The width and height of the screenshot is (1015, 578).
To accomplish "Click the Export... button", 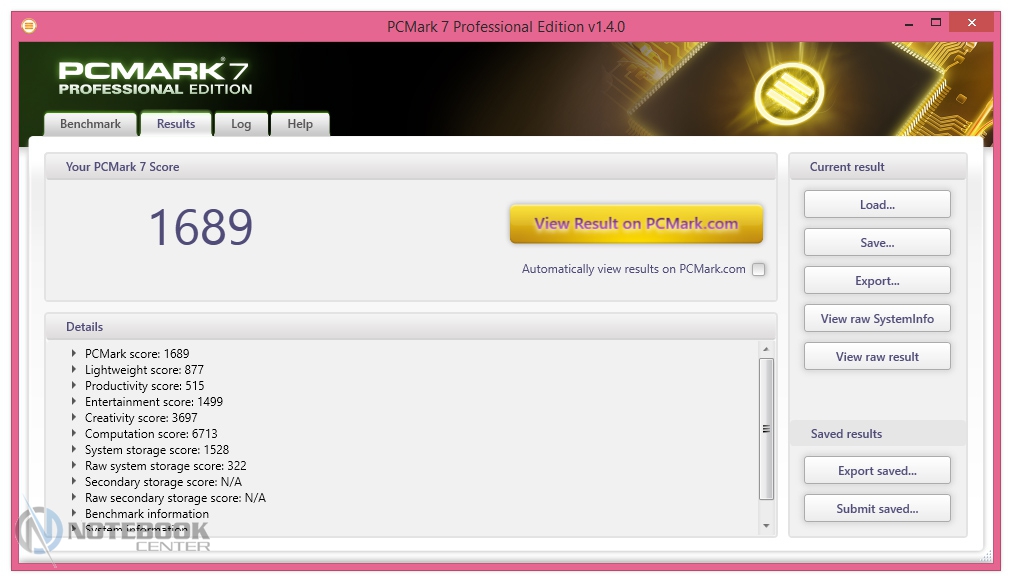I will [877, 281].
